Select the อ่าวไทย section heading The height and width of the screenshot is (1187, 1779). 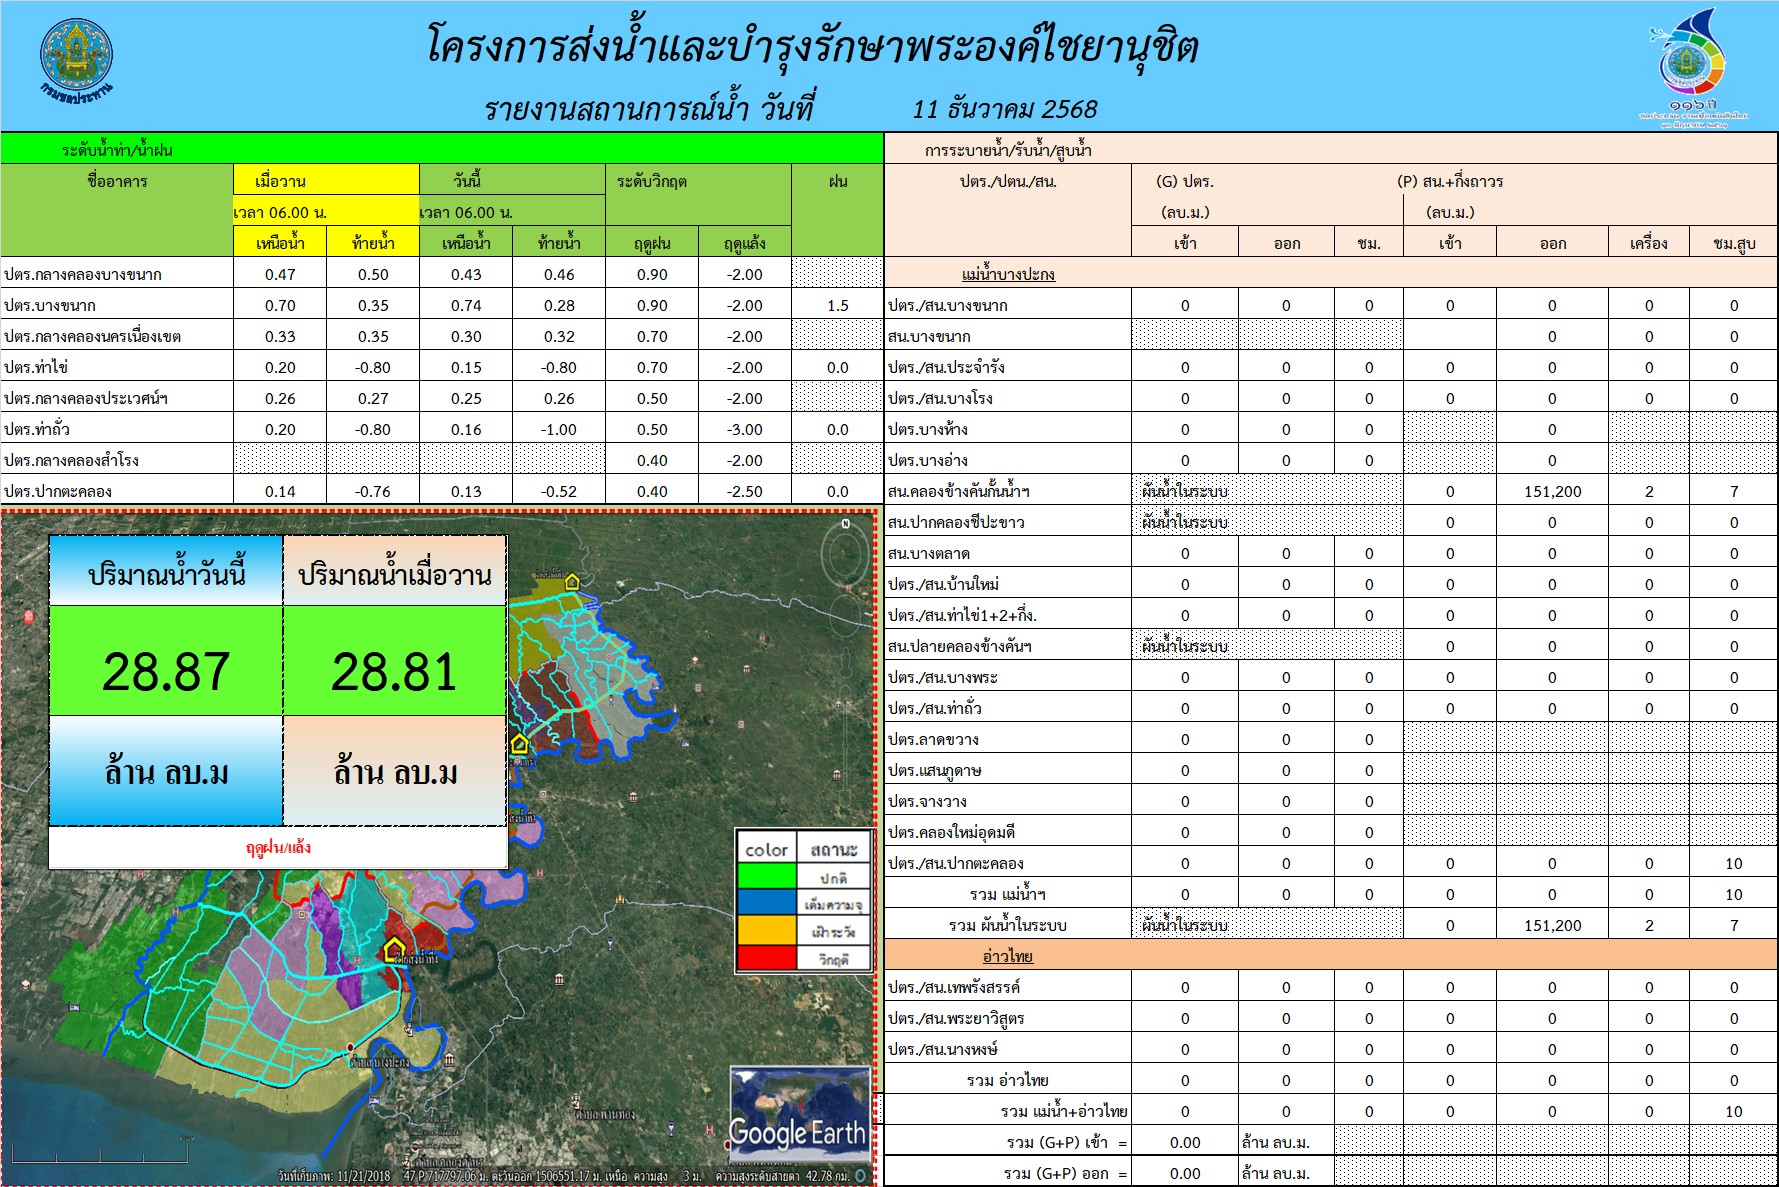[1008, 956]
